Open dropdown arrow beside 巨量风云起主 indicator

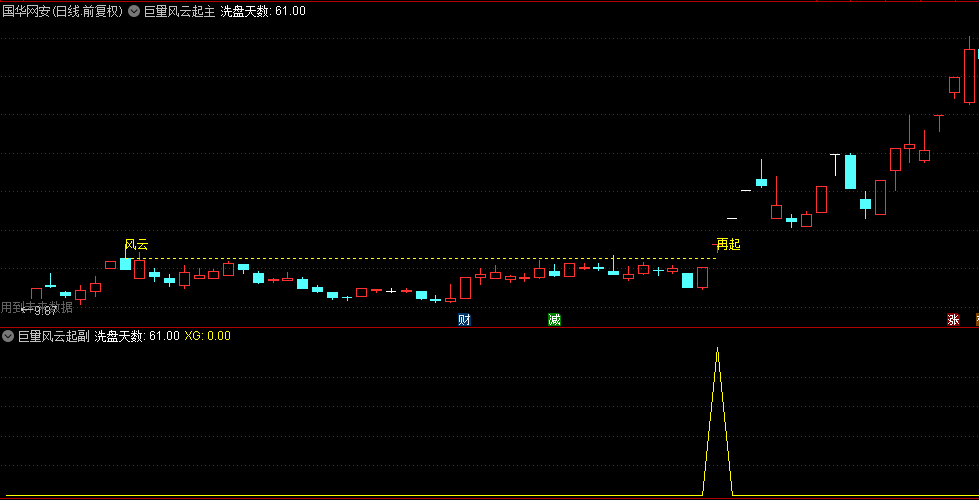134,11
